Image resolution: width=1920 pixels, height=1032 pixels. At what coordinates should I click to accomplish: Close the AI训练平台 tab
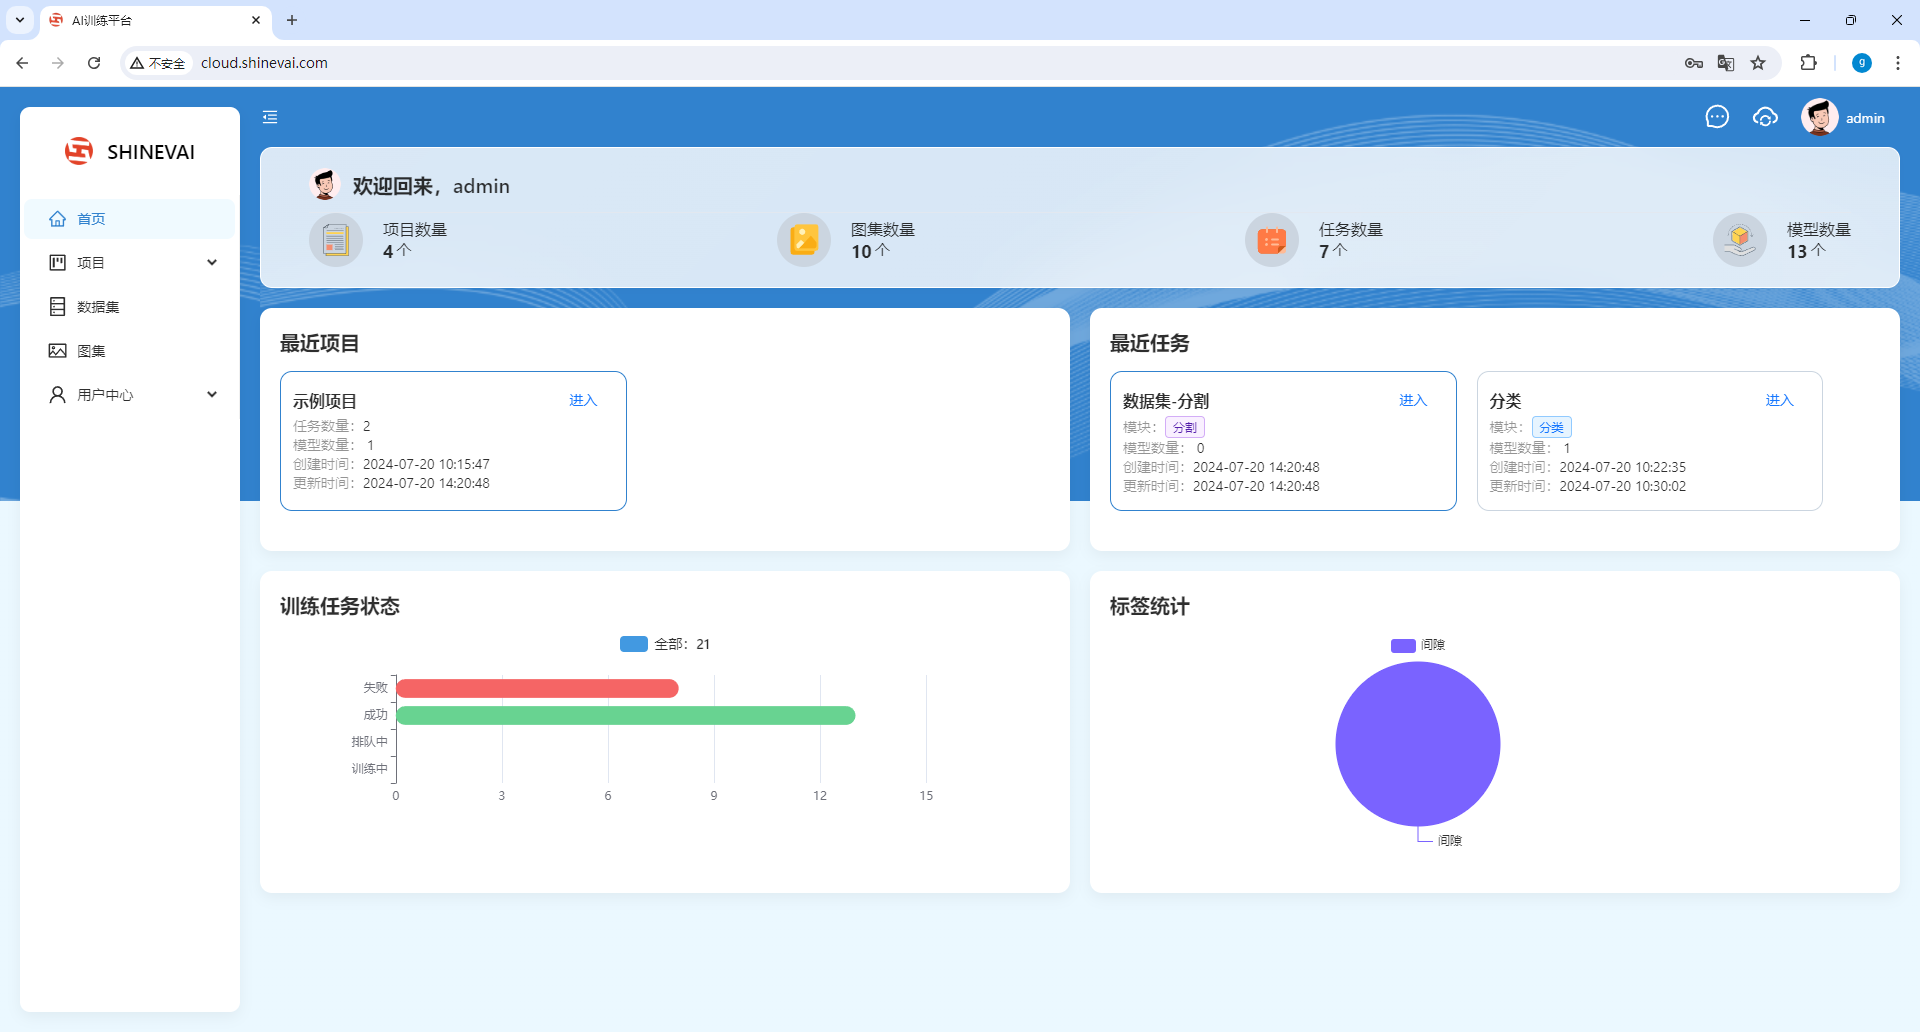click(x=256, y=20)
